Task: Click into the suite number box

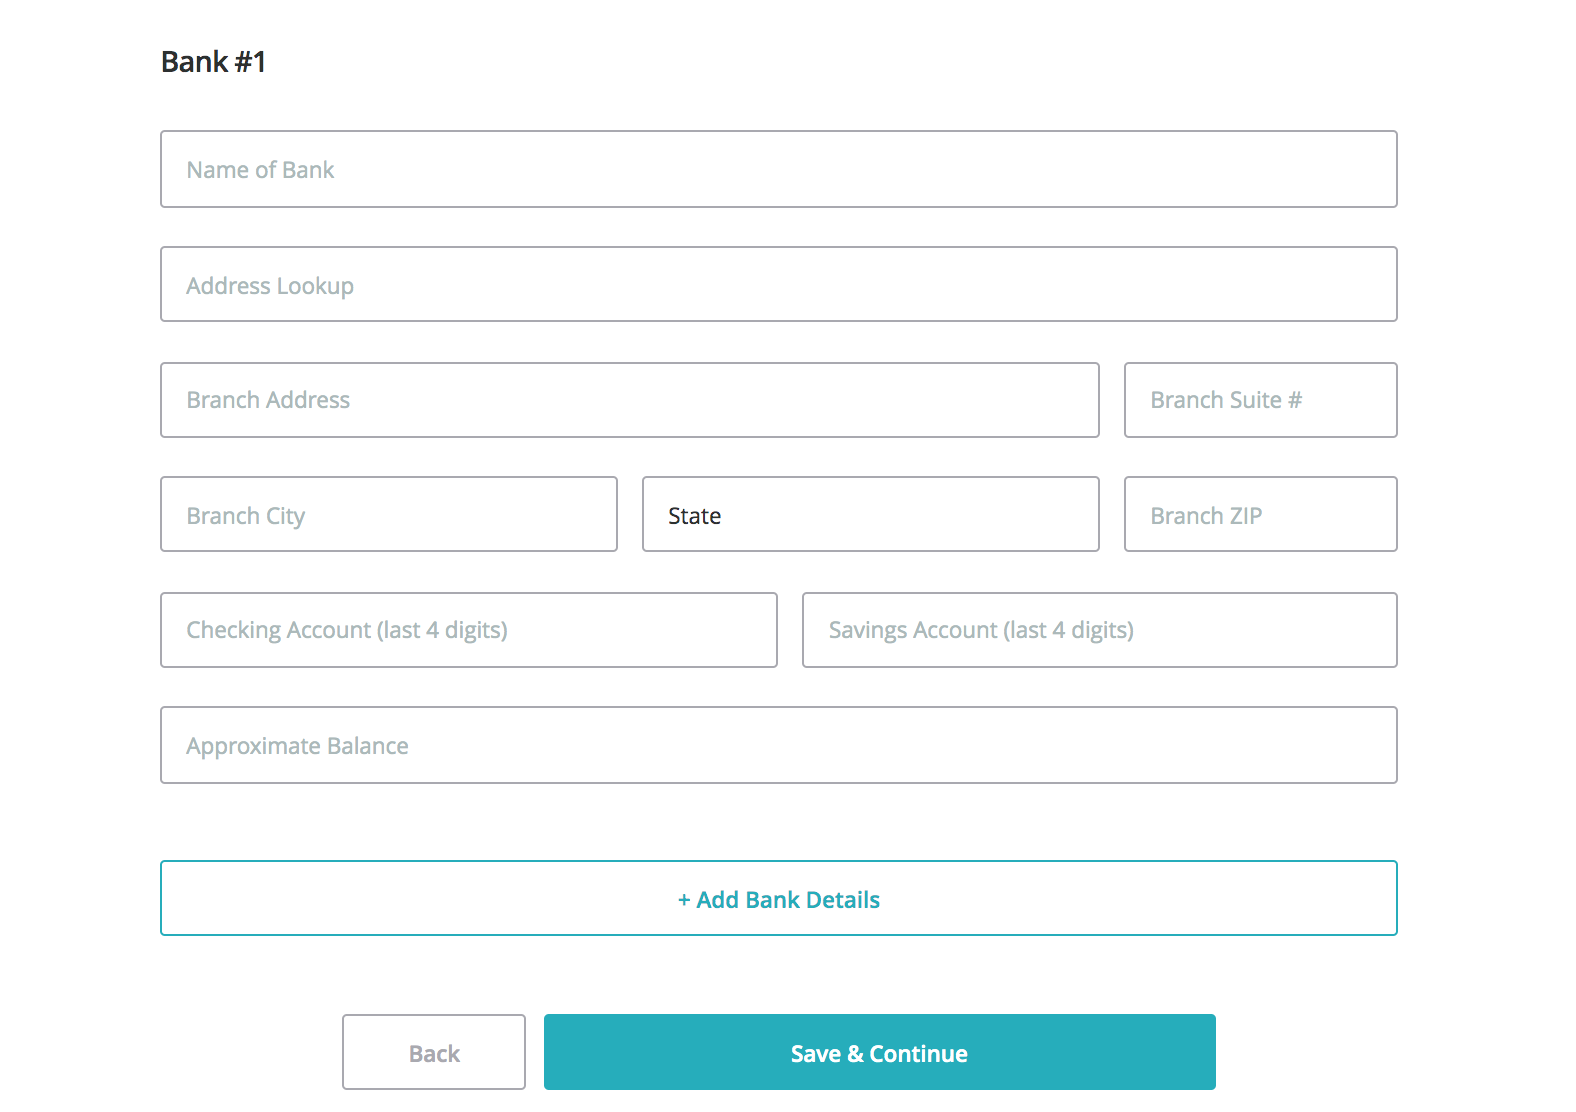Action: click(x=1260, y=400)
